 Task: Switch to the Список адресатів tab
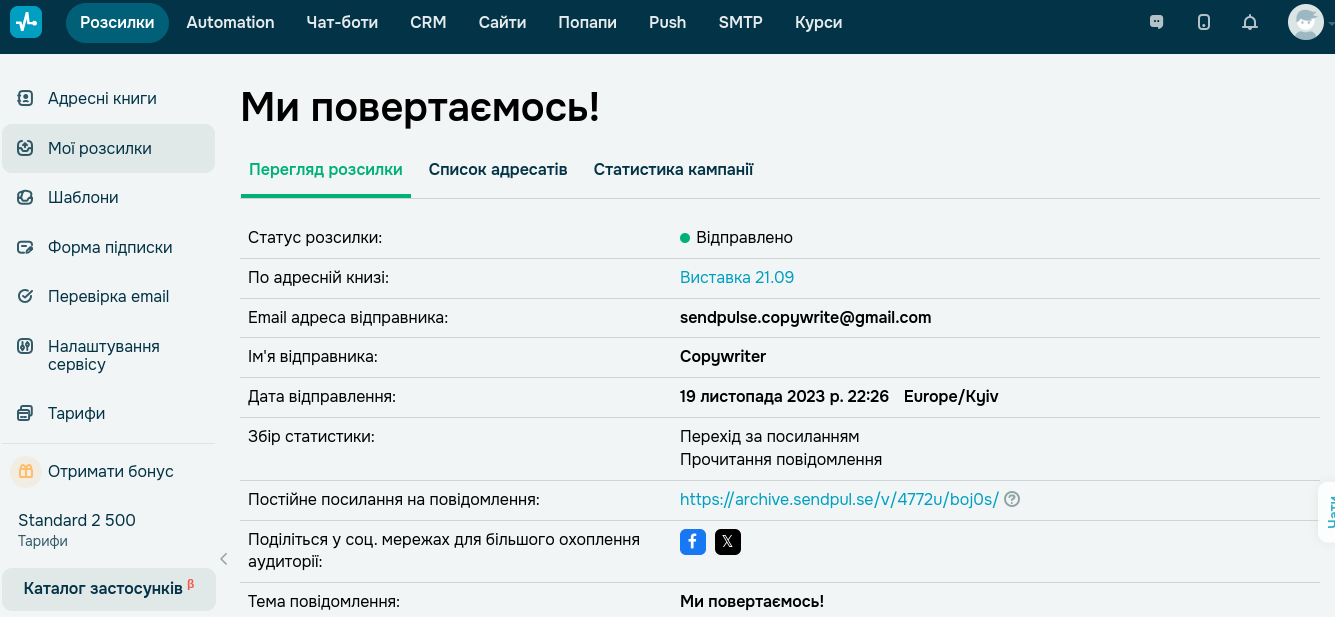pos(498,169)
